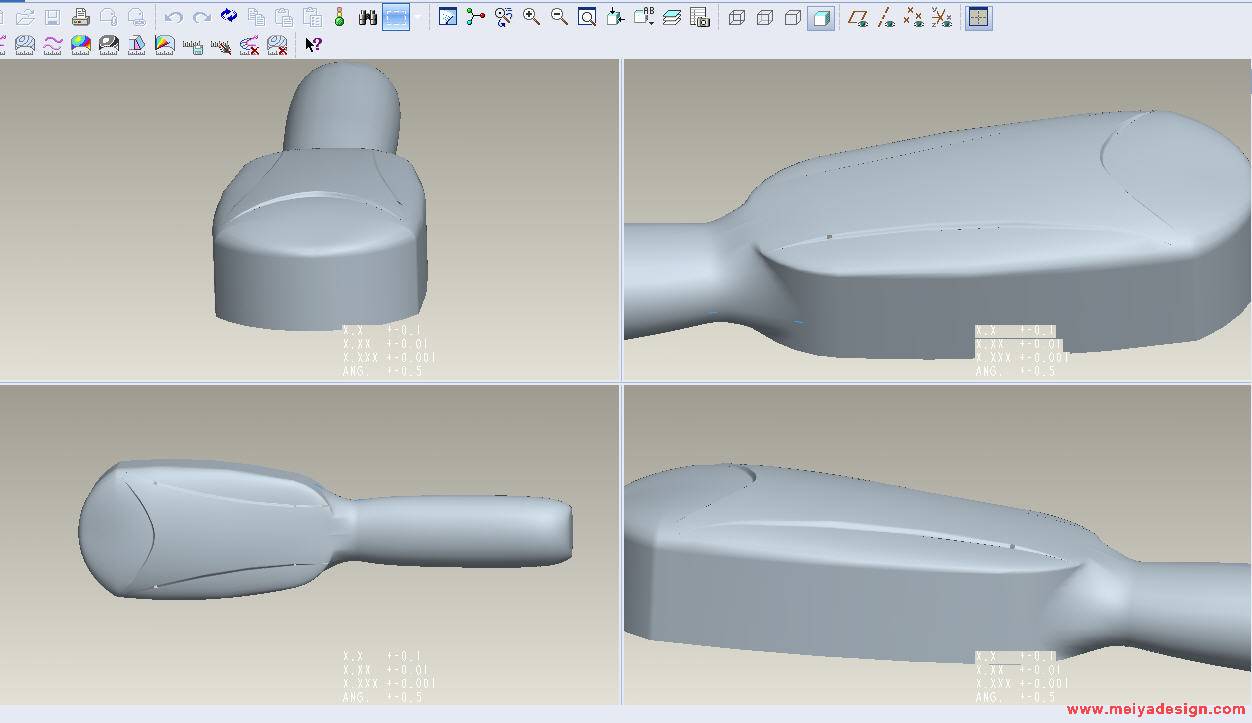Launch the view manager

point(700,17)
